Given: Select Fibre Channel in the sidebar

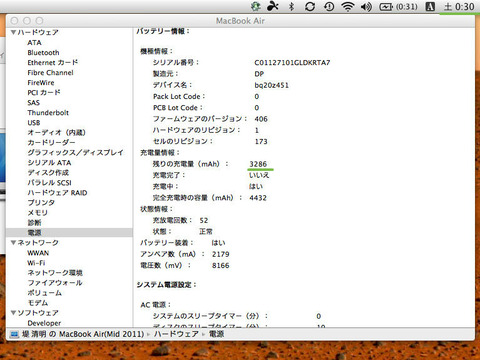Looking at the screenshot, I should [50, 73].
